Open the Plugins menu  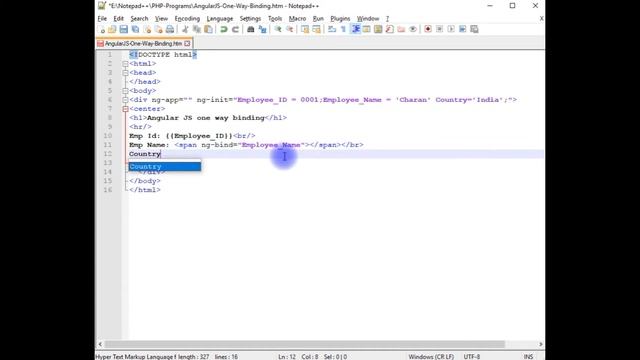(x=340, y=19)
